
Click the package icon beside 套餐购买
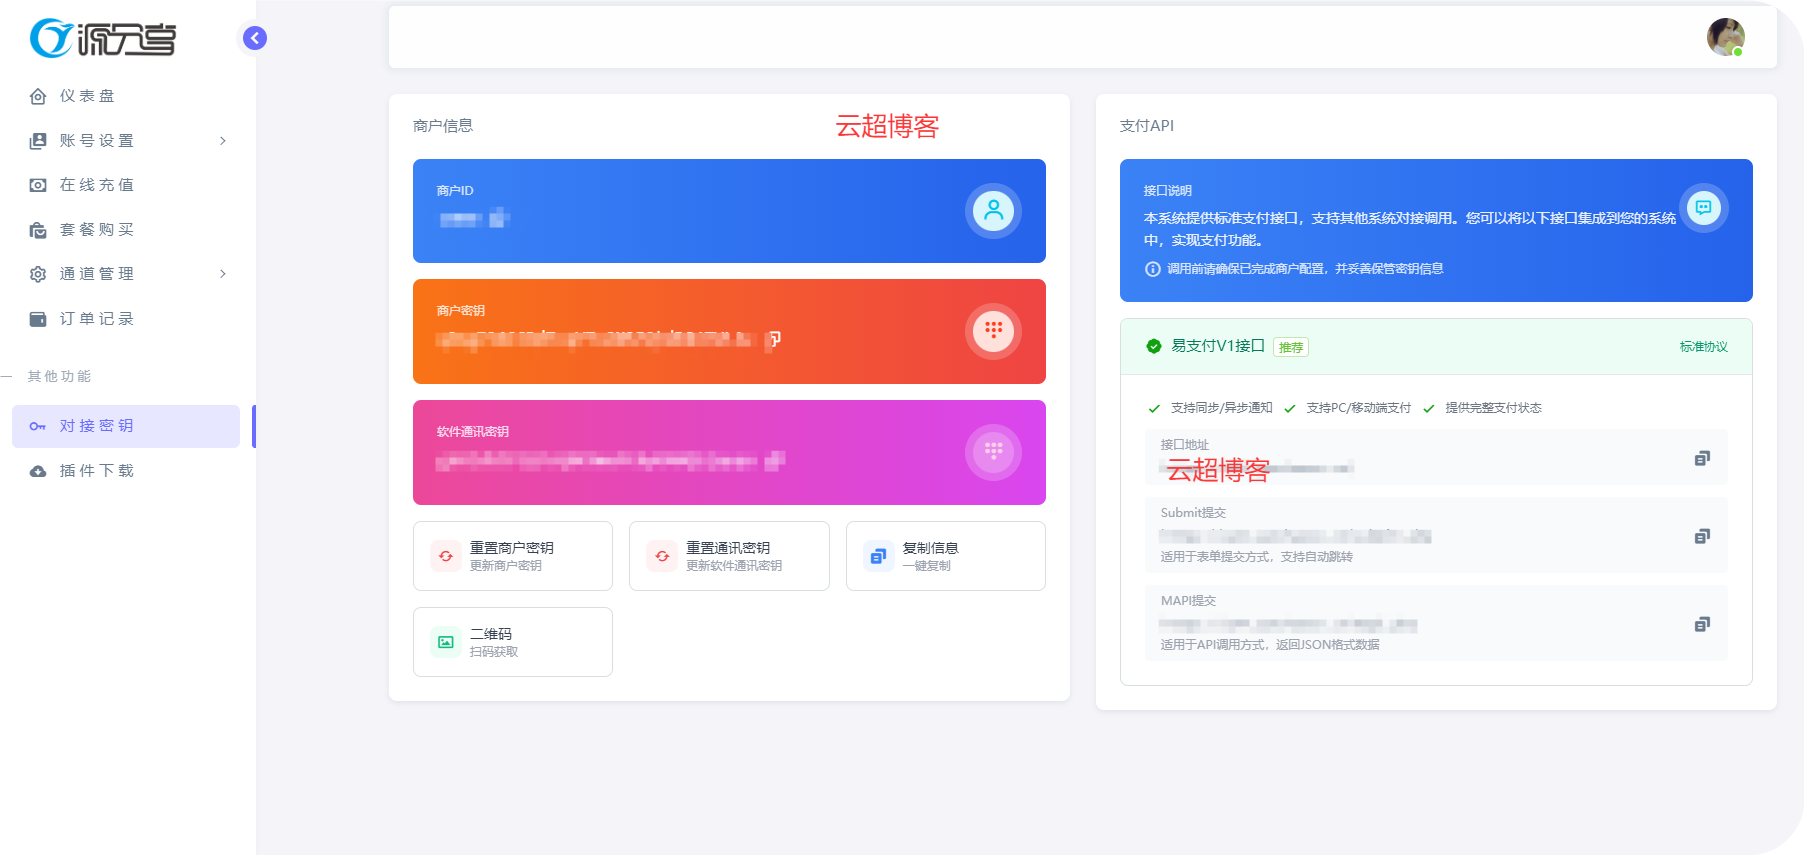point(38,230)
